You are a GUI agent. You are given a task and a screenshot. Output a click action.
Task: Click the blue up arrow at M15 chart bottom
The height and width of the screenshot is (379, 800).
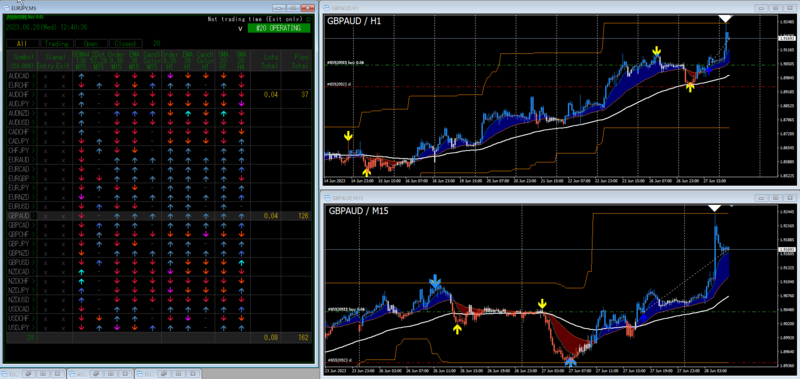(570, 362)
